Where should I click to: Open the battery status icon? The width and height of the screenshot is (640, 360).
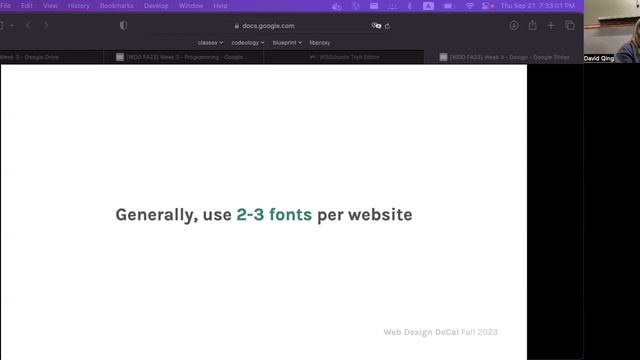(449, 6)
